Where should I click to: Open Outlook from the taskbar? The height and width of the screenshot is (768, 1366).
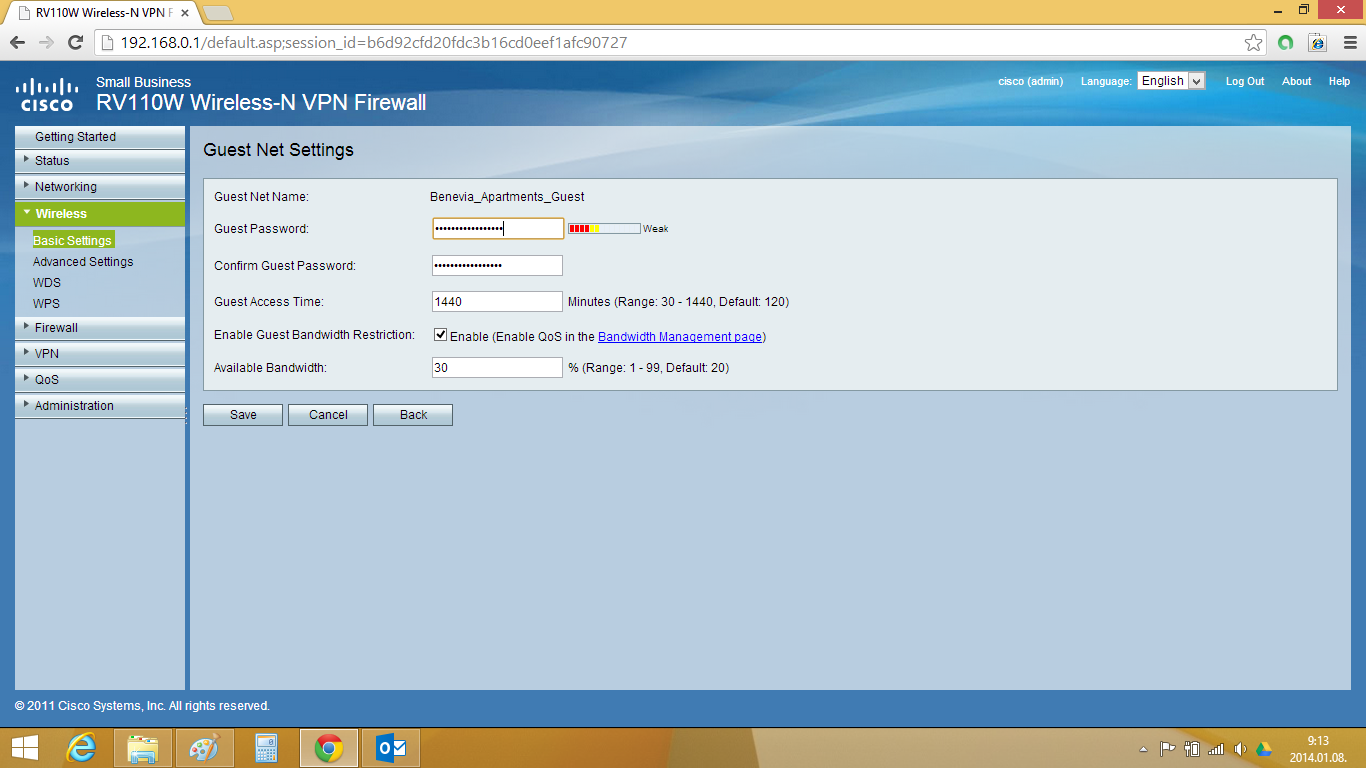[x=391, y=748]
